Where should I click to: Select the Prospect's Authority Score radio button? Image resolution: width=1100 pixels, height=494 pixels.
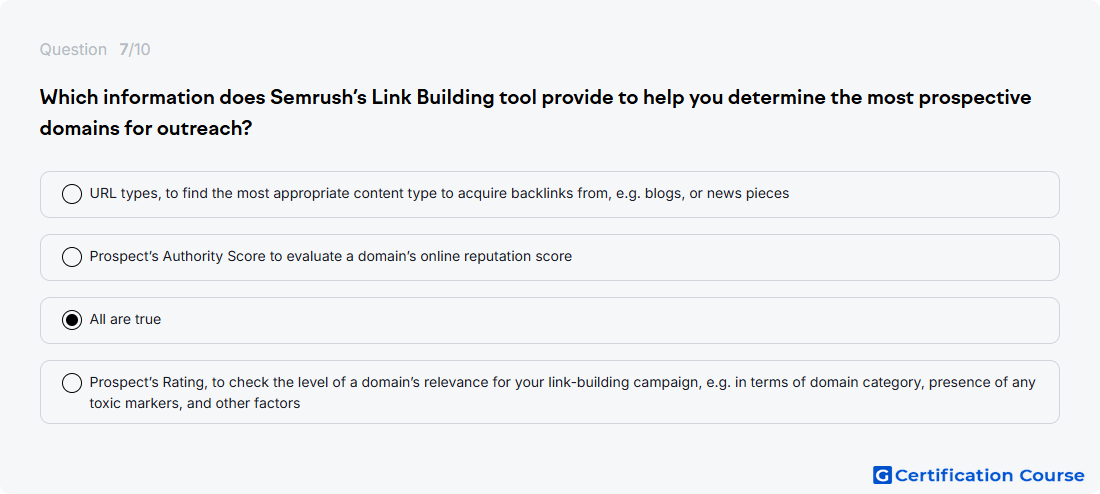point(72,257)
